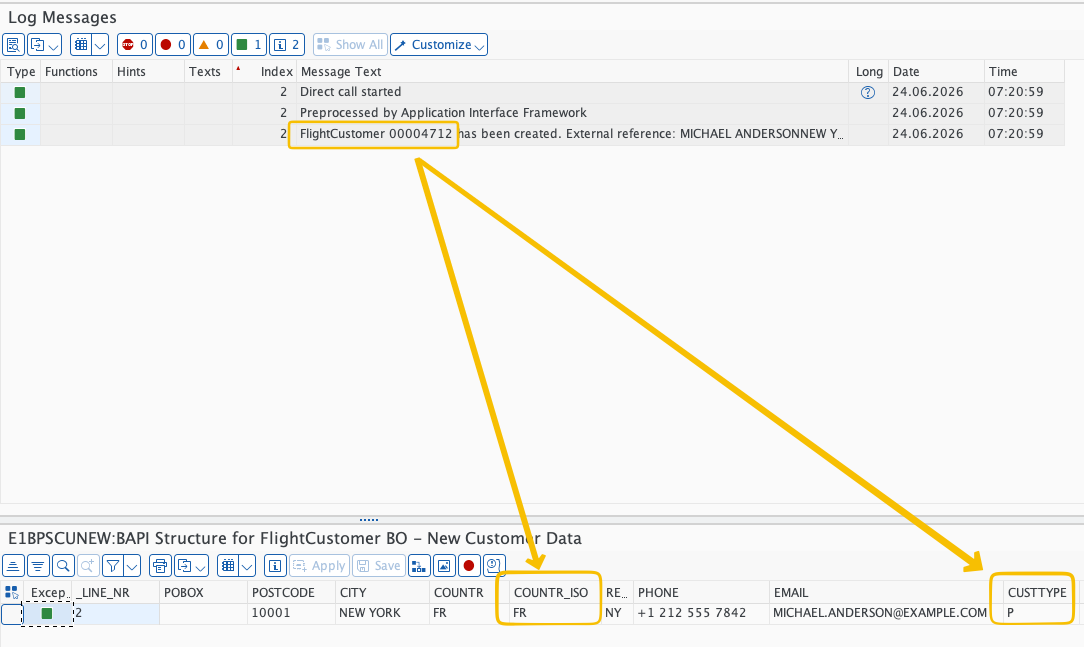Click the information icon in data toolbar
Viewport: 1084px width, 647px height.
tap(275, 565)
